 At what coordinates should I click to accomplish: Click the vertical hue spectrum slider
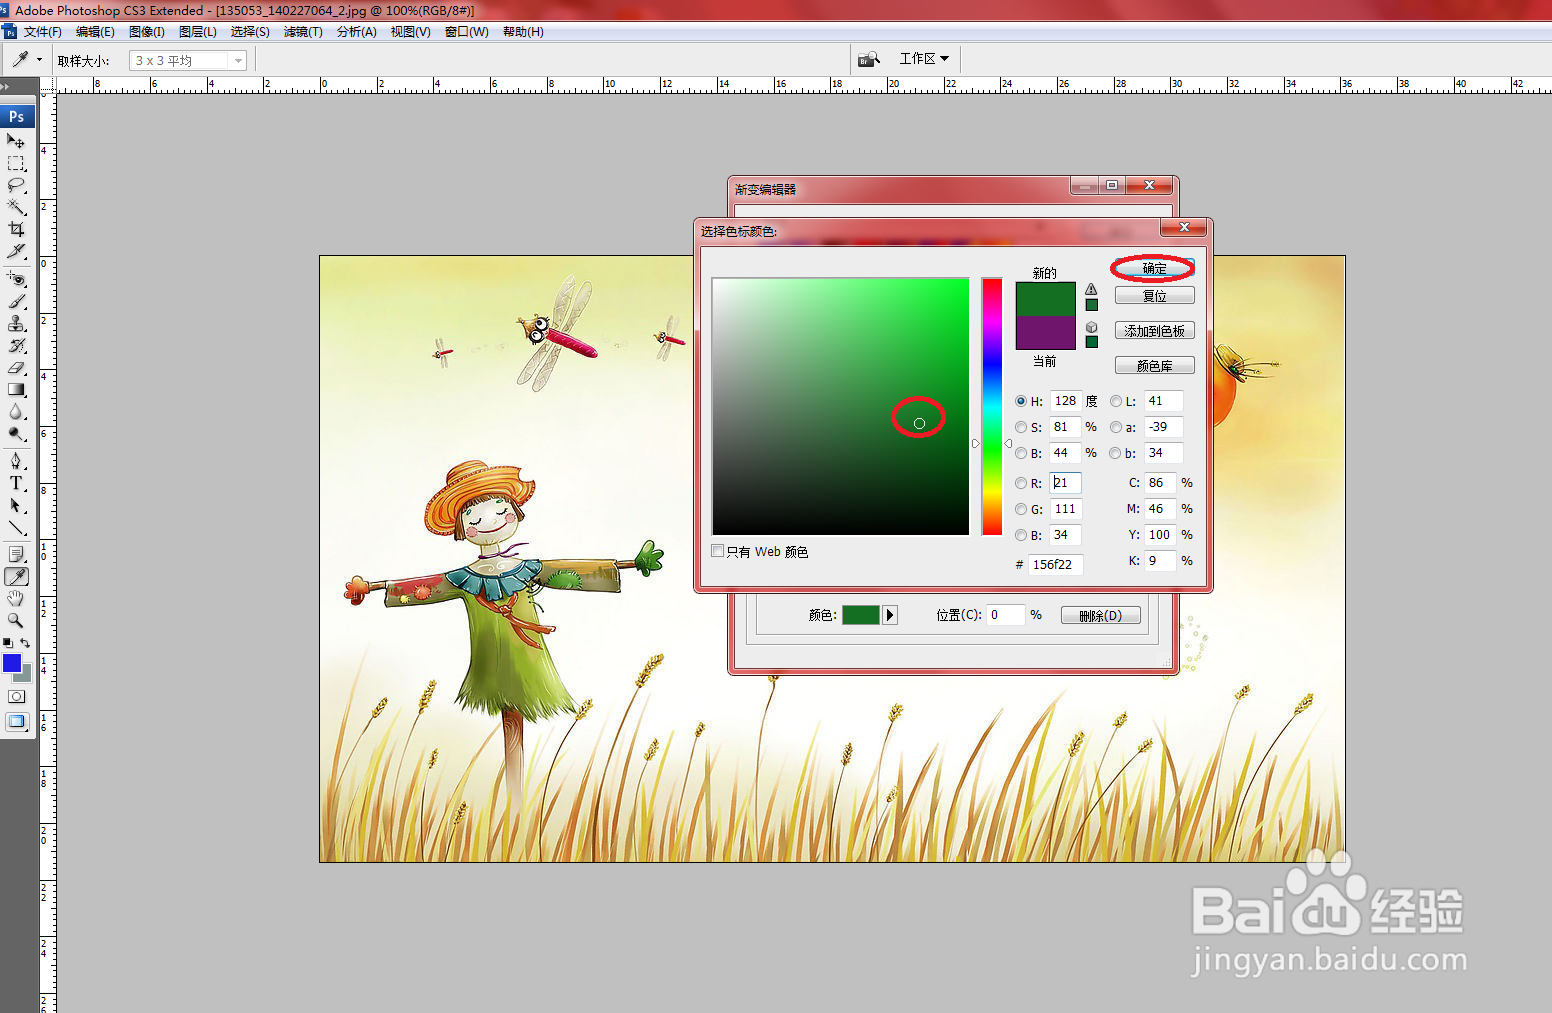pos(991,406)
